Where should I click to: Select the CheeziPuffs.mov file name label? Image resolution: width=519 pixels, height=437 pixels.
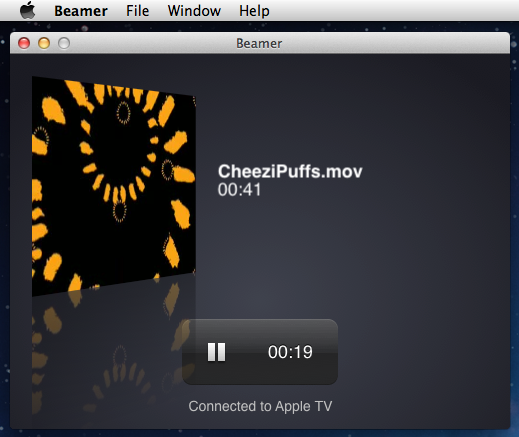[x=290, y=171]
